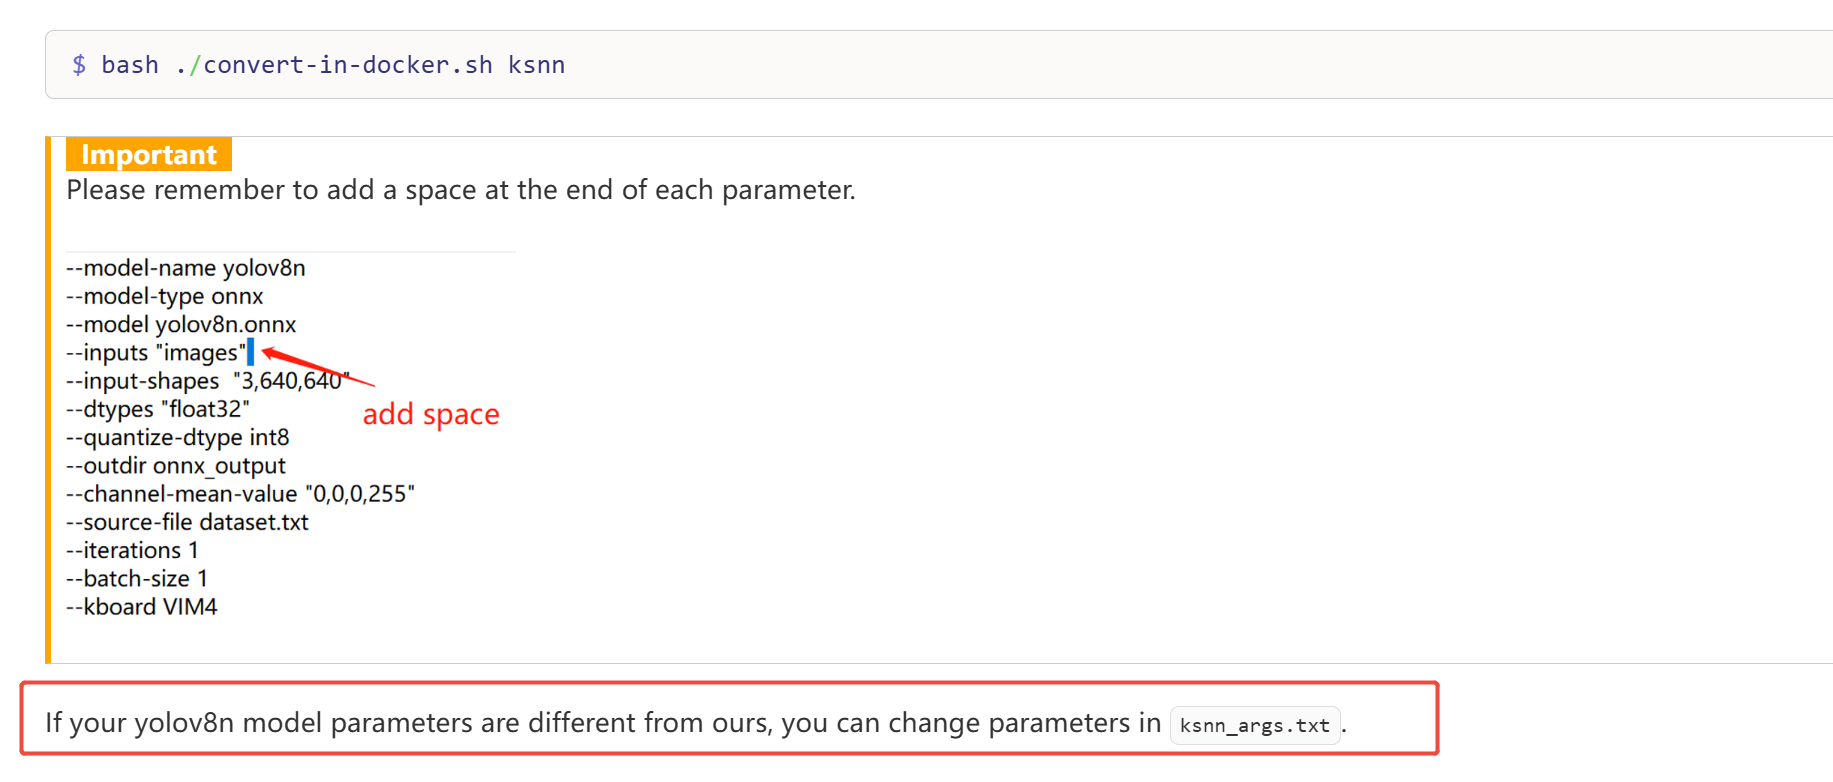Image resolution: width=1833 pixels, height=782 pixels.
Task: Click the --channel-mean-value "0,0,0,255" line
Action: [x=240, y=494]
